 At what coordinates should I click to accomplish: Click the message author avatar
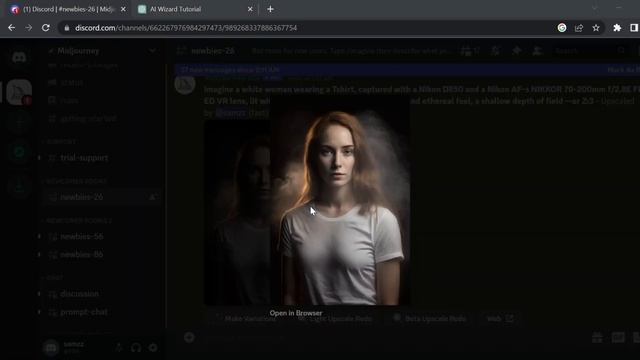184,85
